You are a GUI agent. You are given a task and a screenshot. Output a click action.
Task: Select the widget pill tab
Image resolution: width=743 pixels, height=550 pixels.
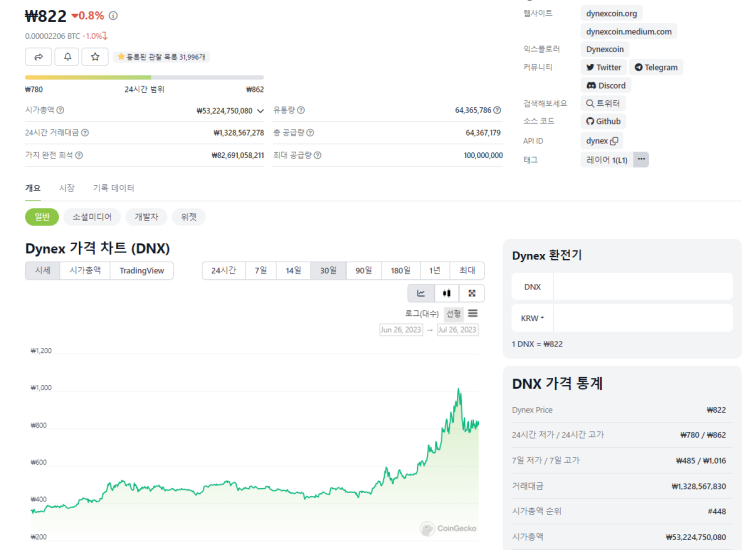click(x=189, y=217)
